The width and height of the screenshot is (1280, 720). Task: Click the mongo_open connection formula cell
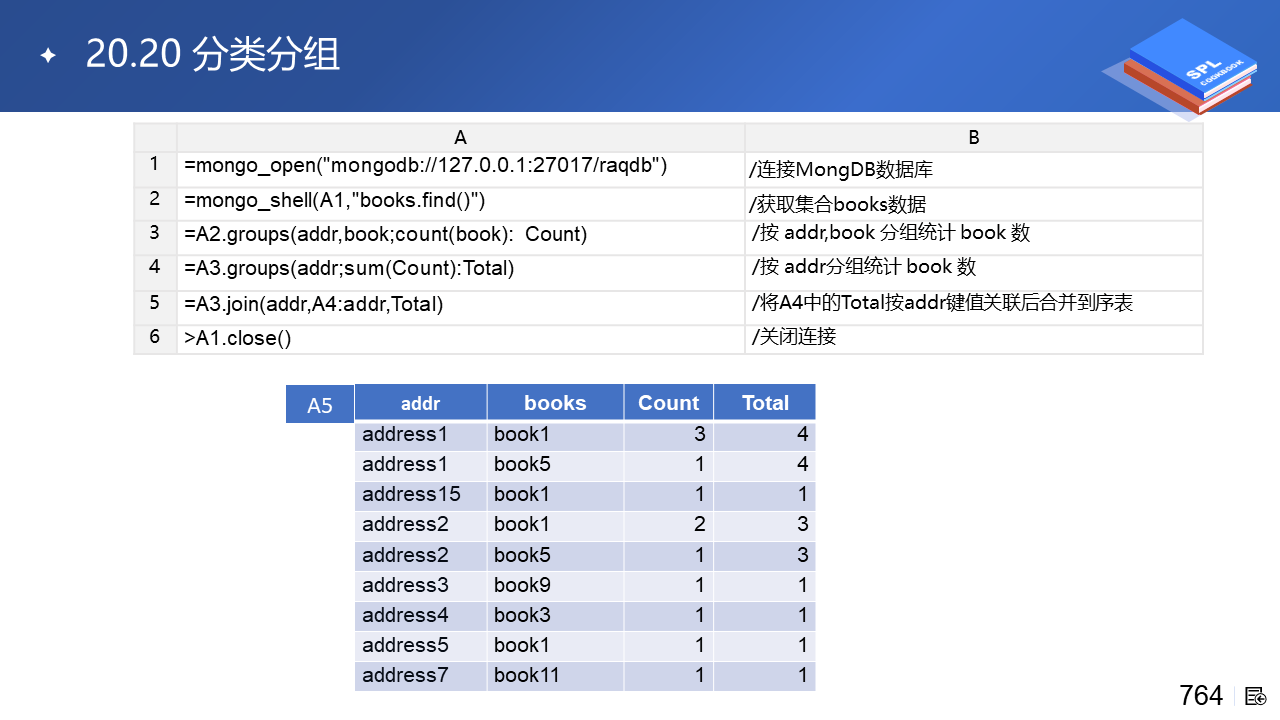[x=461, y=169]
